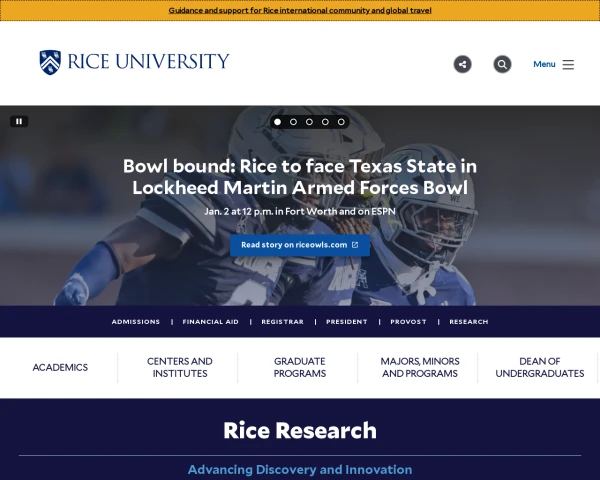Image resolution: width=600 pixels, height=480 pixels.
Task: Select the Academics section tab
Action: click(60, 367)
